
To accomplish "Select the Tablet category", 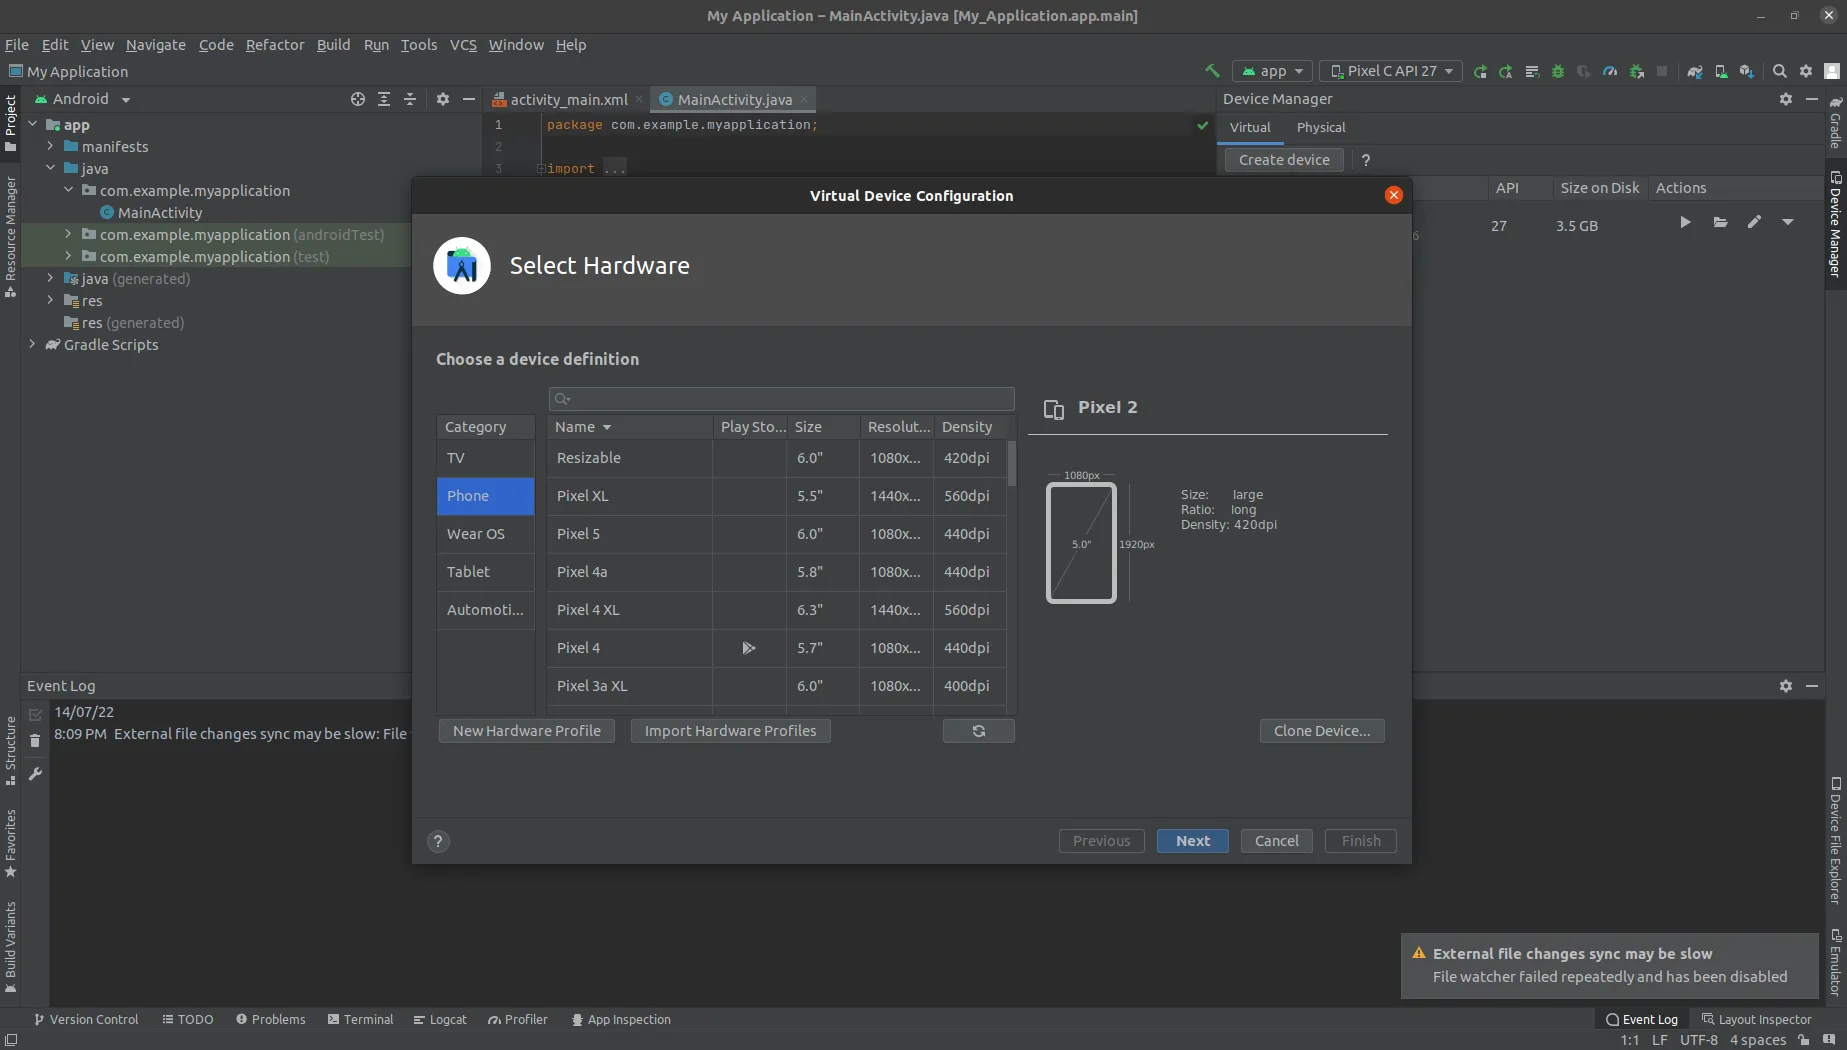I will tap(468, 572).
